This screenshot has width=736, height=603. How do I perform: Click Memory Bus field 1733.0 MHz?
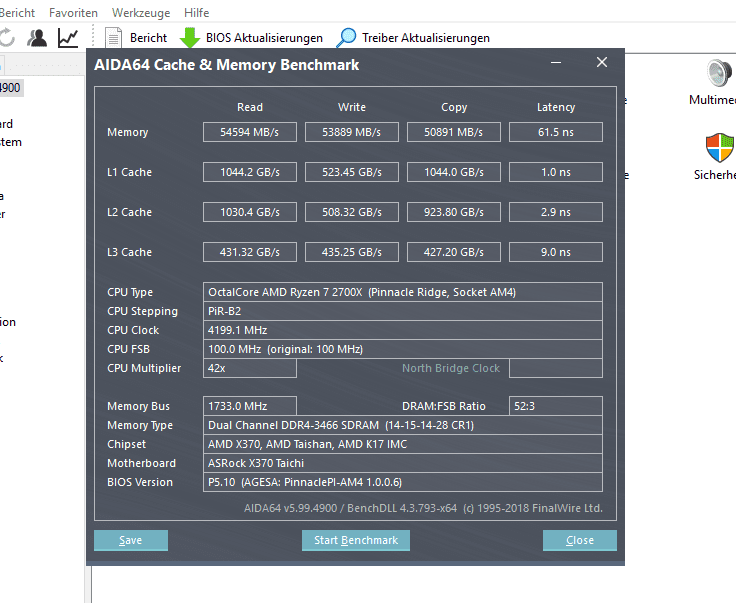point(250,406)
